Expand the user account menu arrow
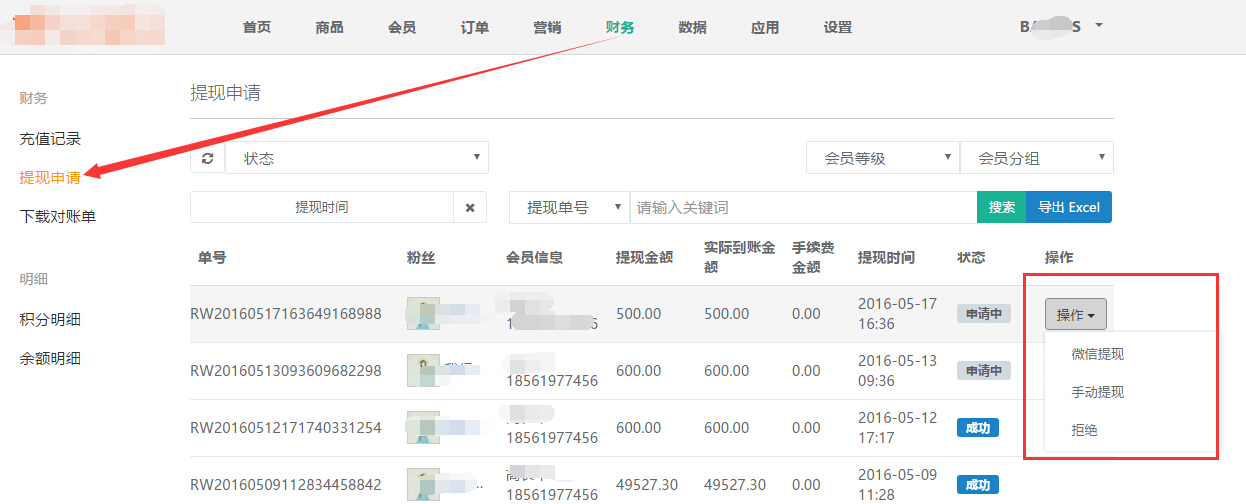The image size is (1246, 504). tap(1099, 25)
